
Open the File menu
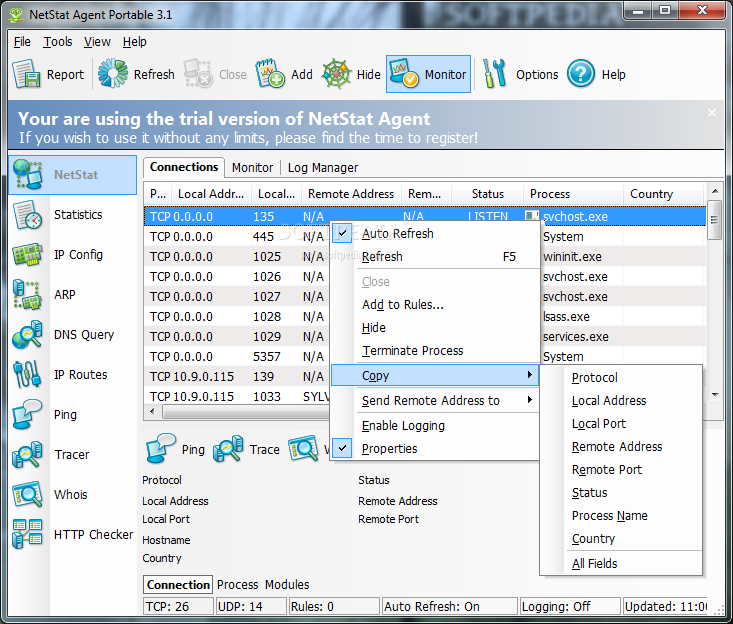coord(22,42)
